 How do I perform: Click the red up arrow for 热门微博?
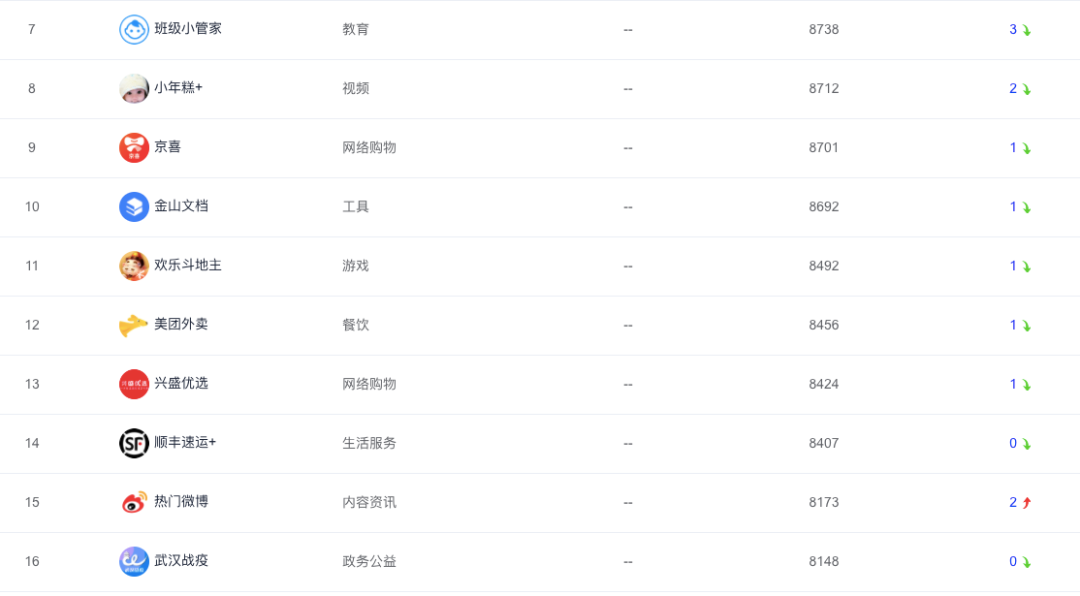1027,502
